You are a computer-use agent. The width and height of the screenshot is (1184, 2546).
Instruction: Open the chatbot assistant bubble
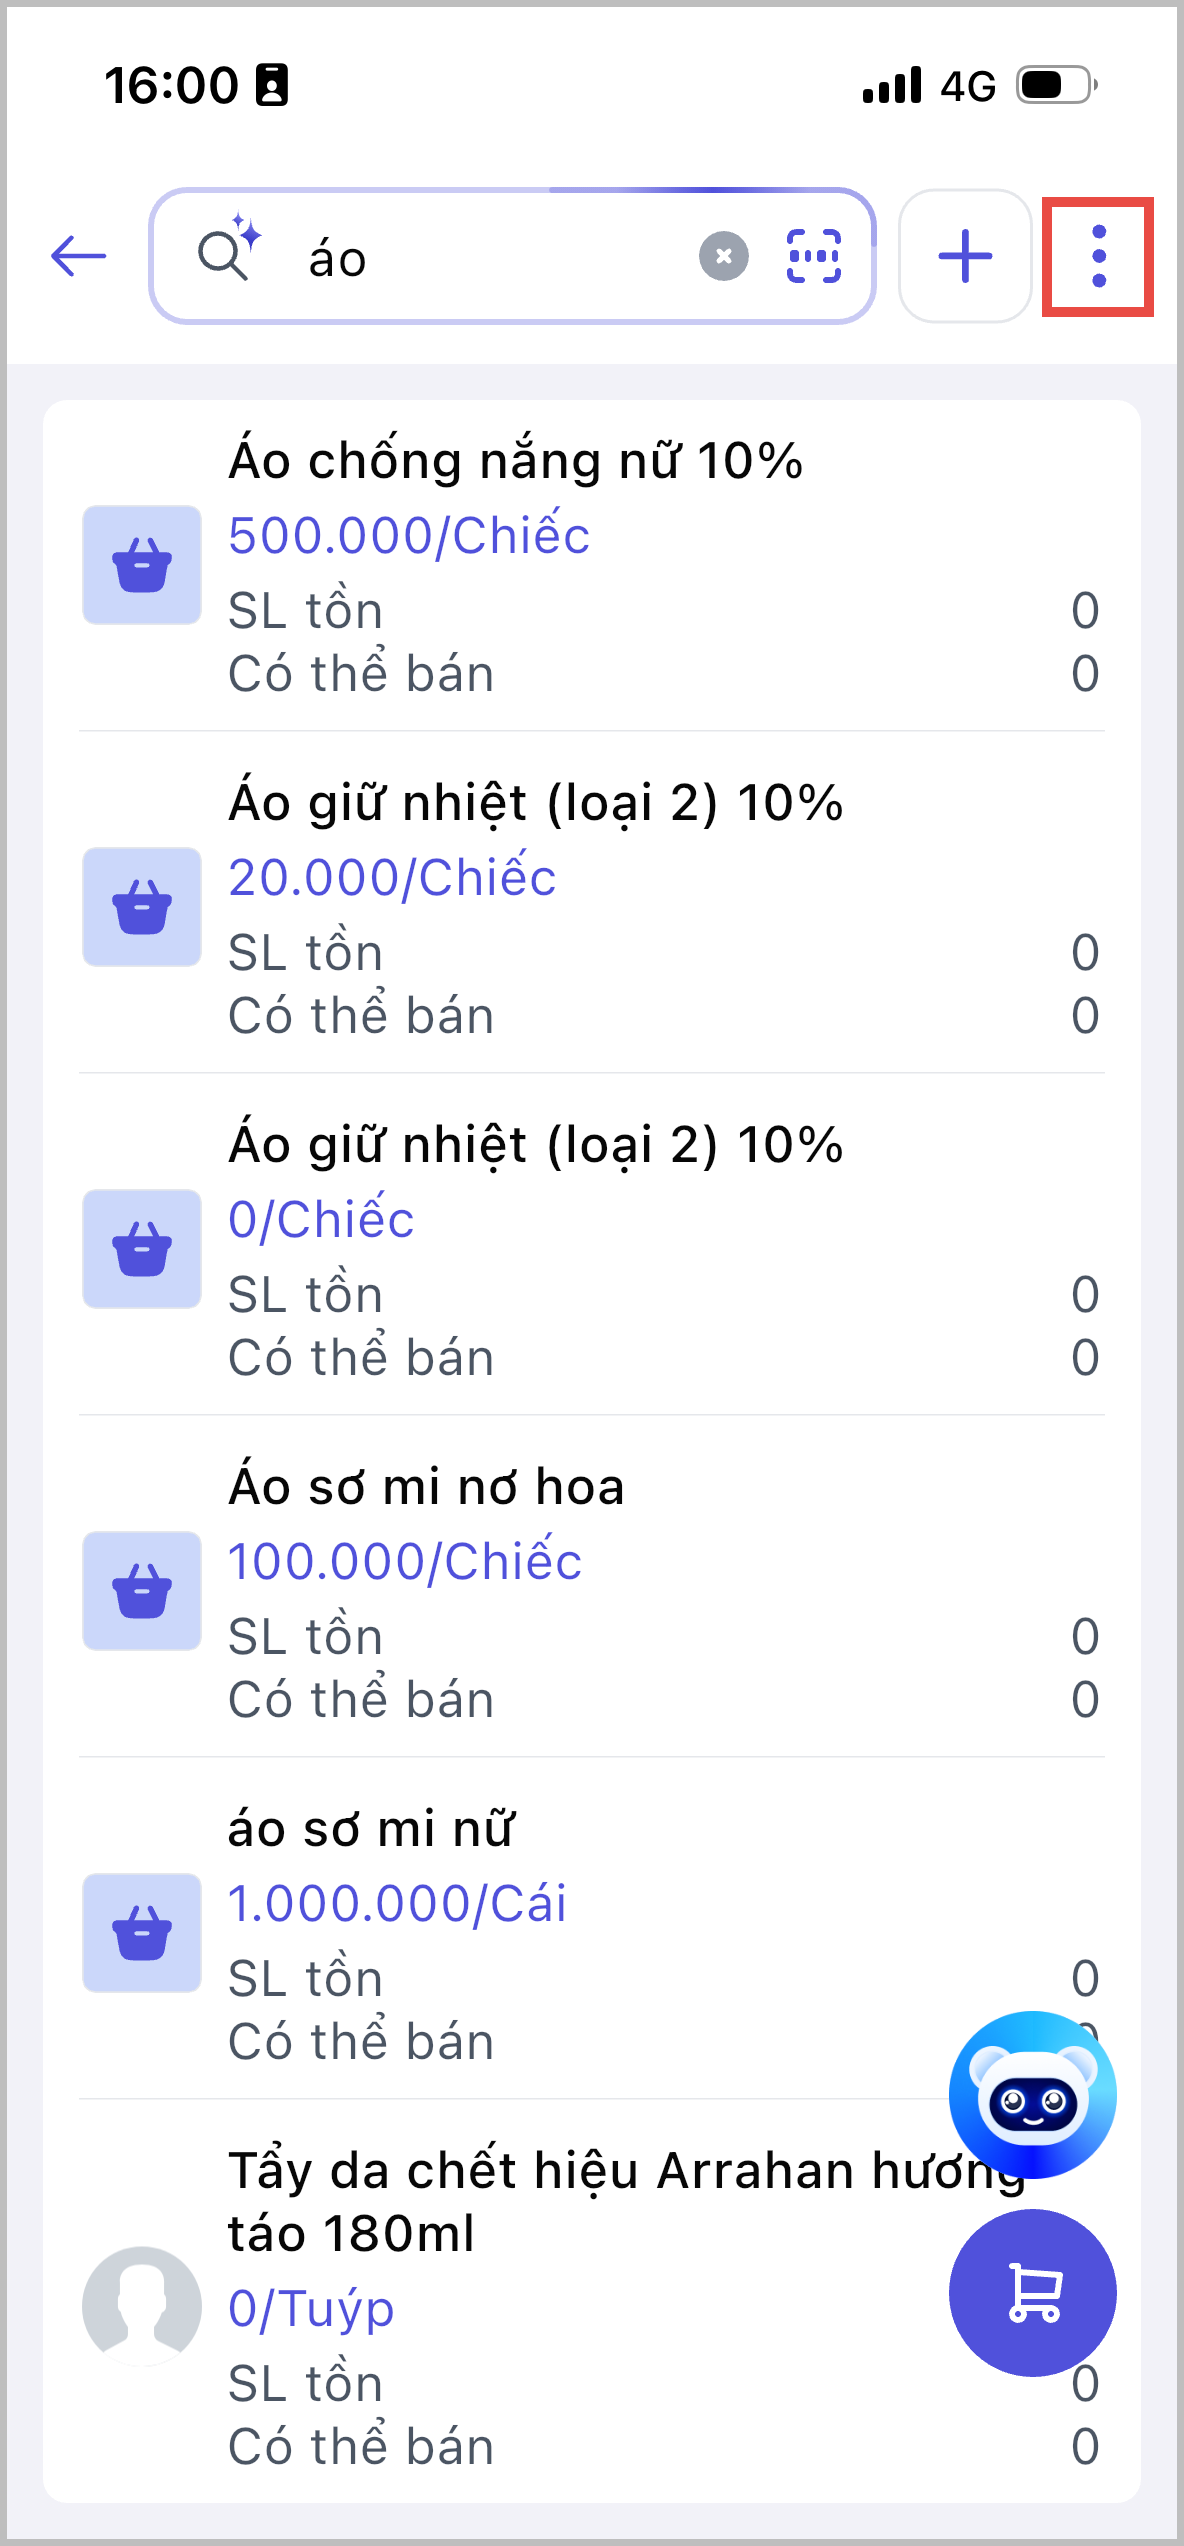[x=1032, y=2095]
